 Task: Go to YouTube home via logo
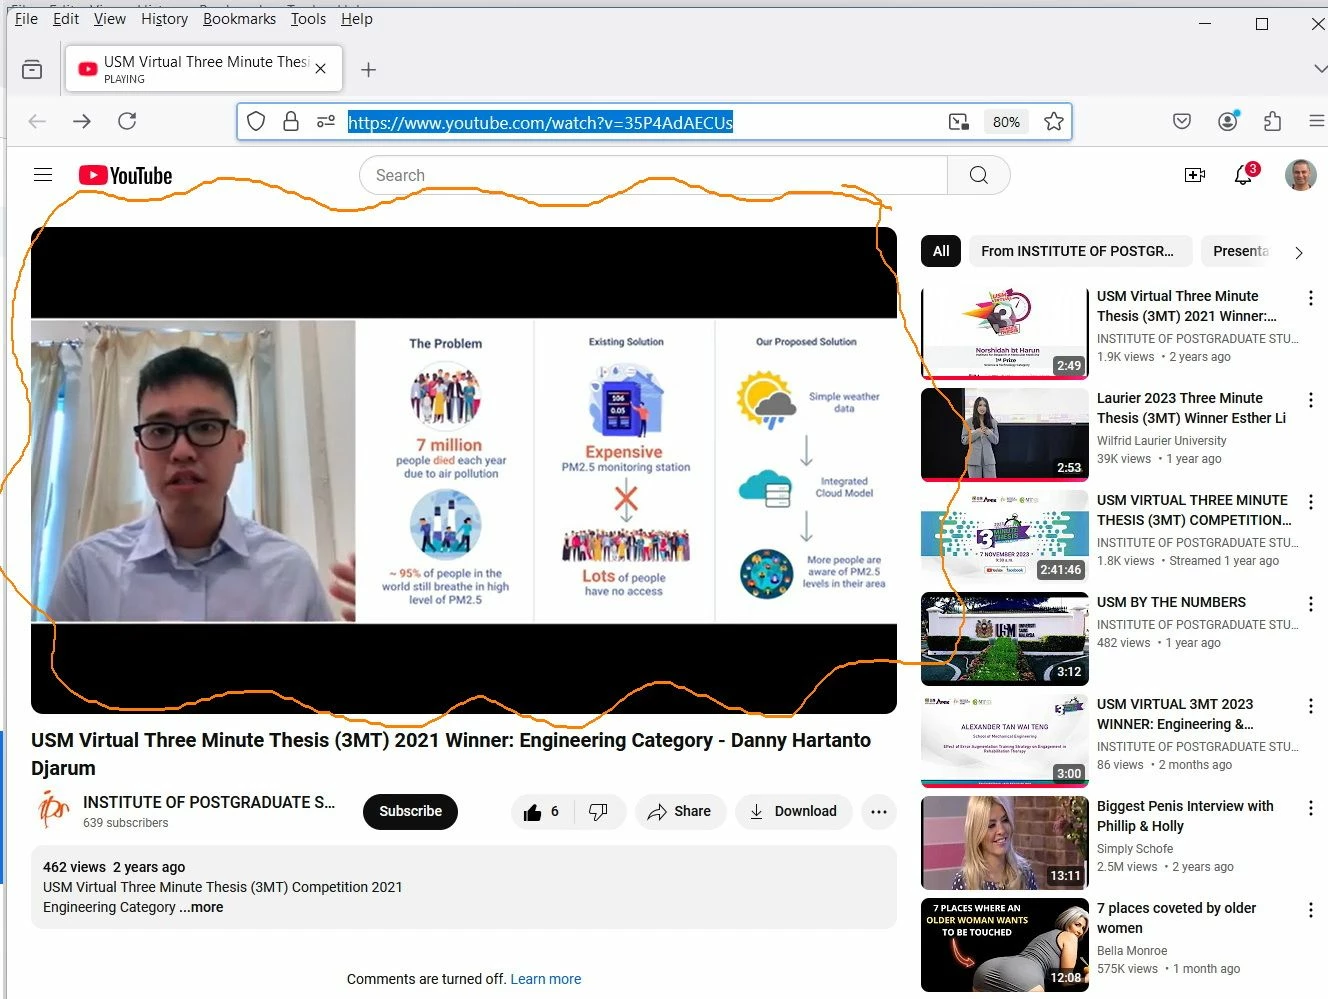126,176
